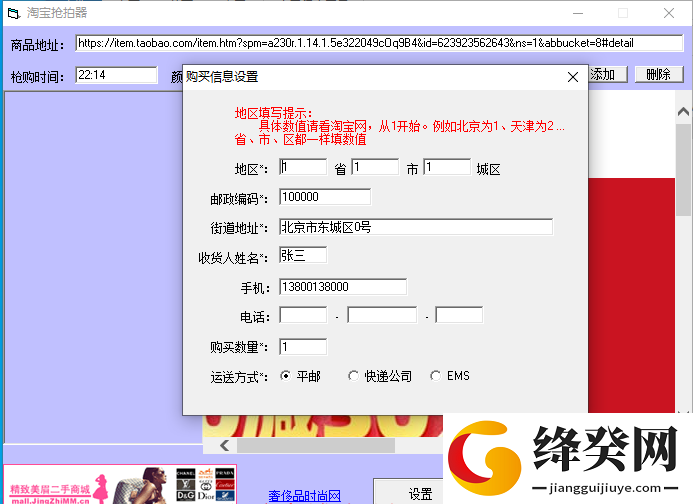Screen dimensions: 693x504
Task: Choose EMS as shipping method
Action: (x=435, y=376)
